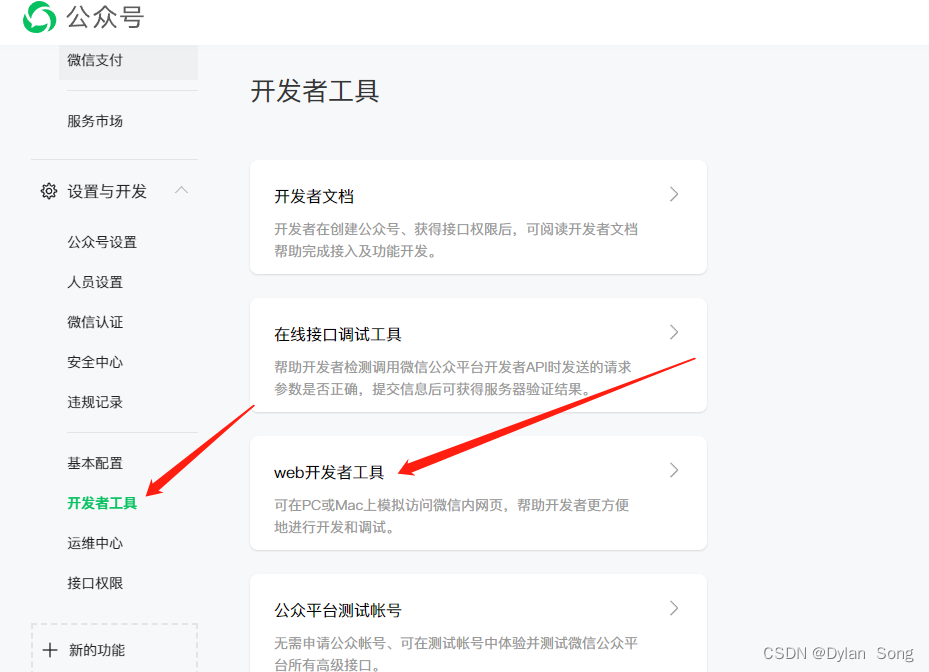Click the 开发者工具 page heading
The width and height of the screenshot is (929, 672).
point(315,91)
